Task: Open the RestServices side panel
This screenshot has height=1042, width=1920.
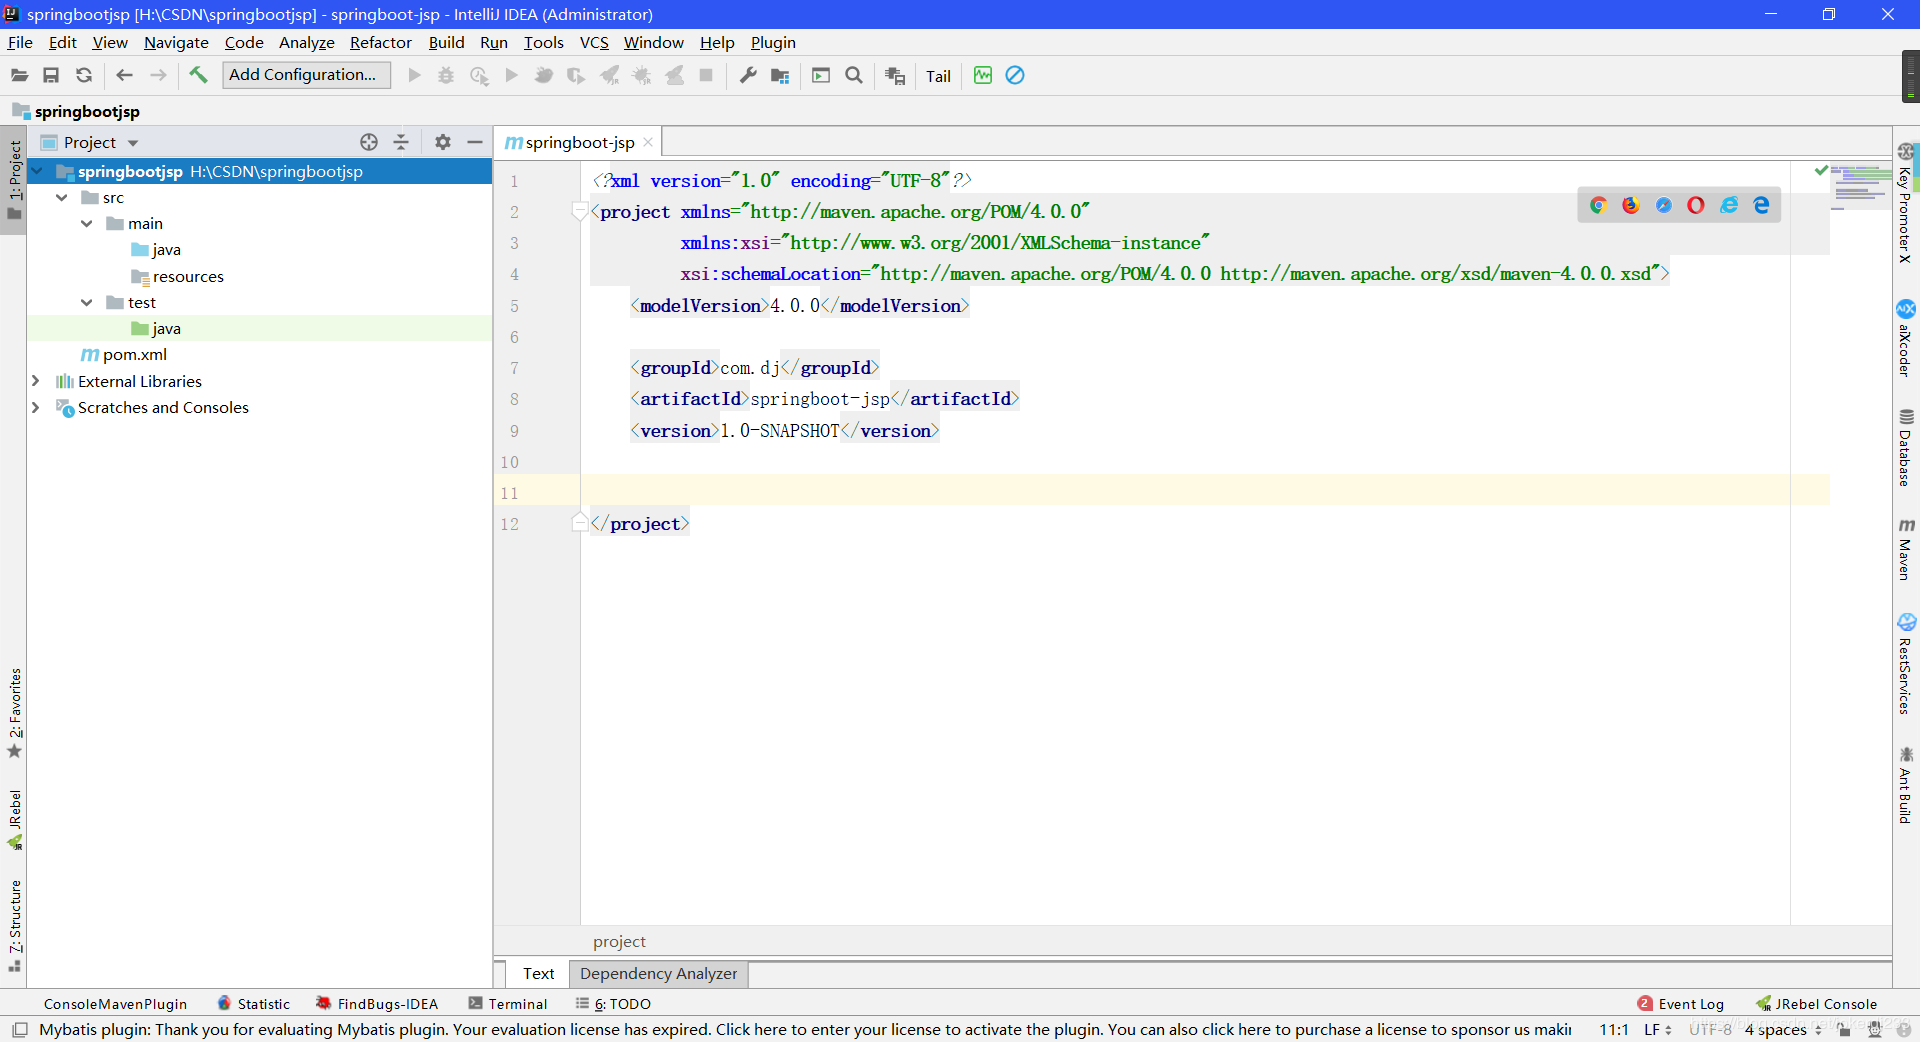Action: 1906,664
